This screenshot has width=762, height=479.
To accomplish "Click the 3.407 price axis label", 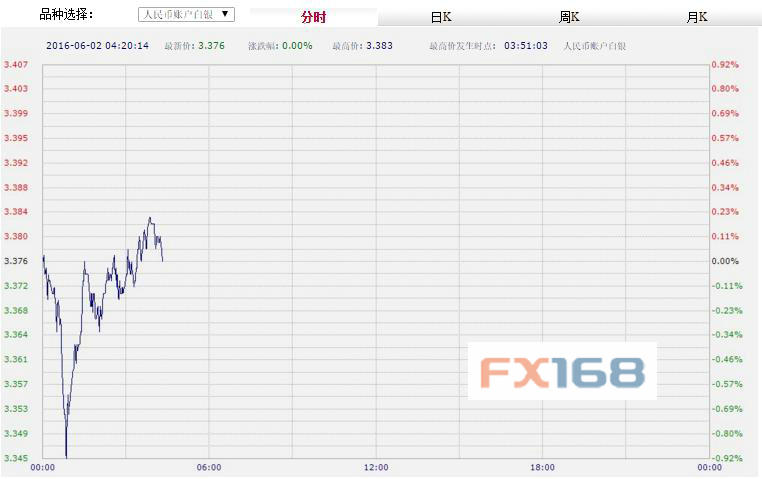I will [15, 65].
